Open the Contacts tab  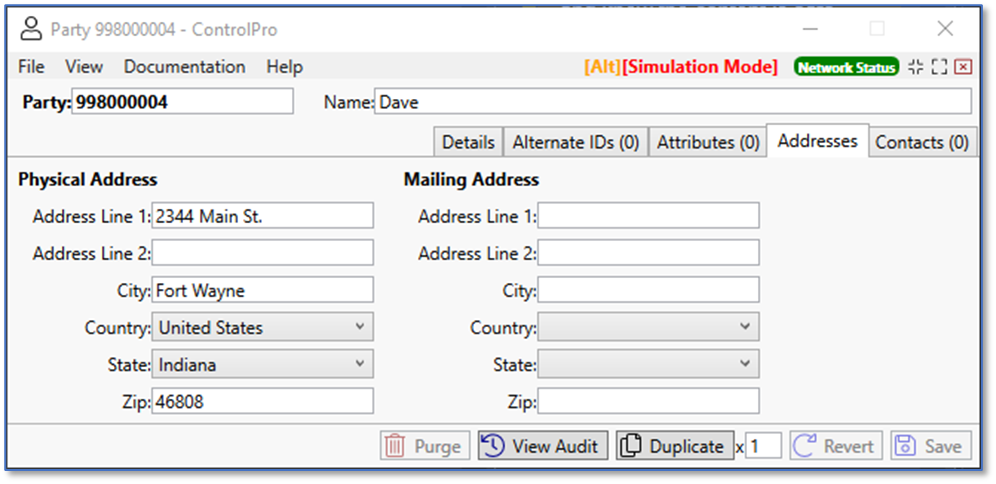click(x=921, y=142)
